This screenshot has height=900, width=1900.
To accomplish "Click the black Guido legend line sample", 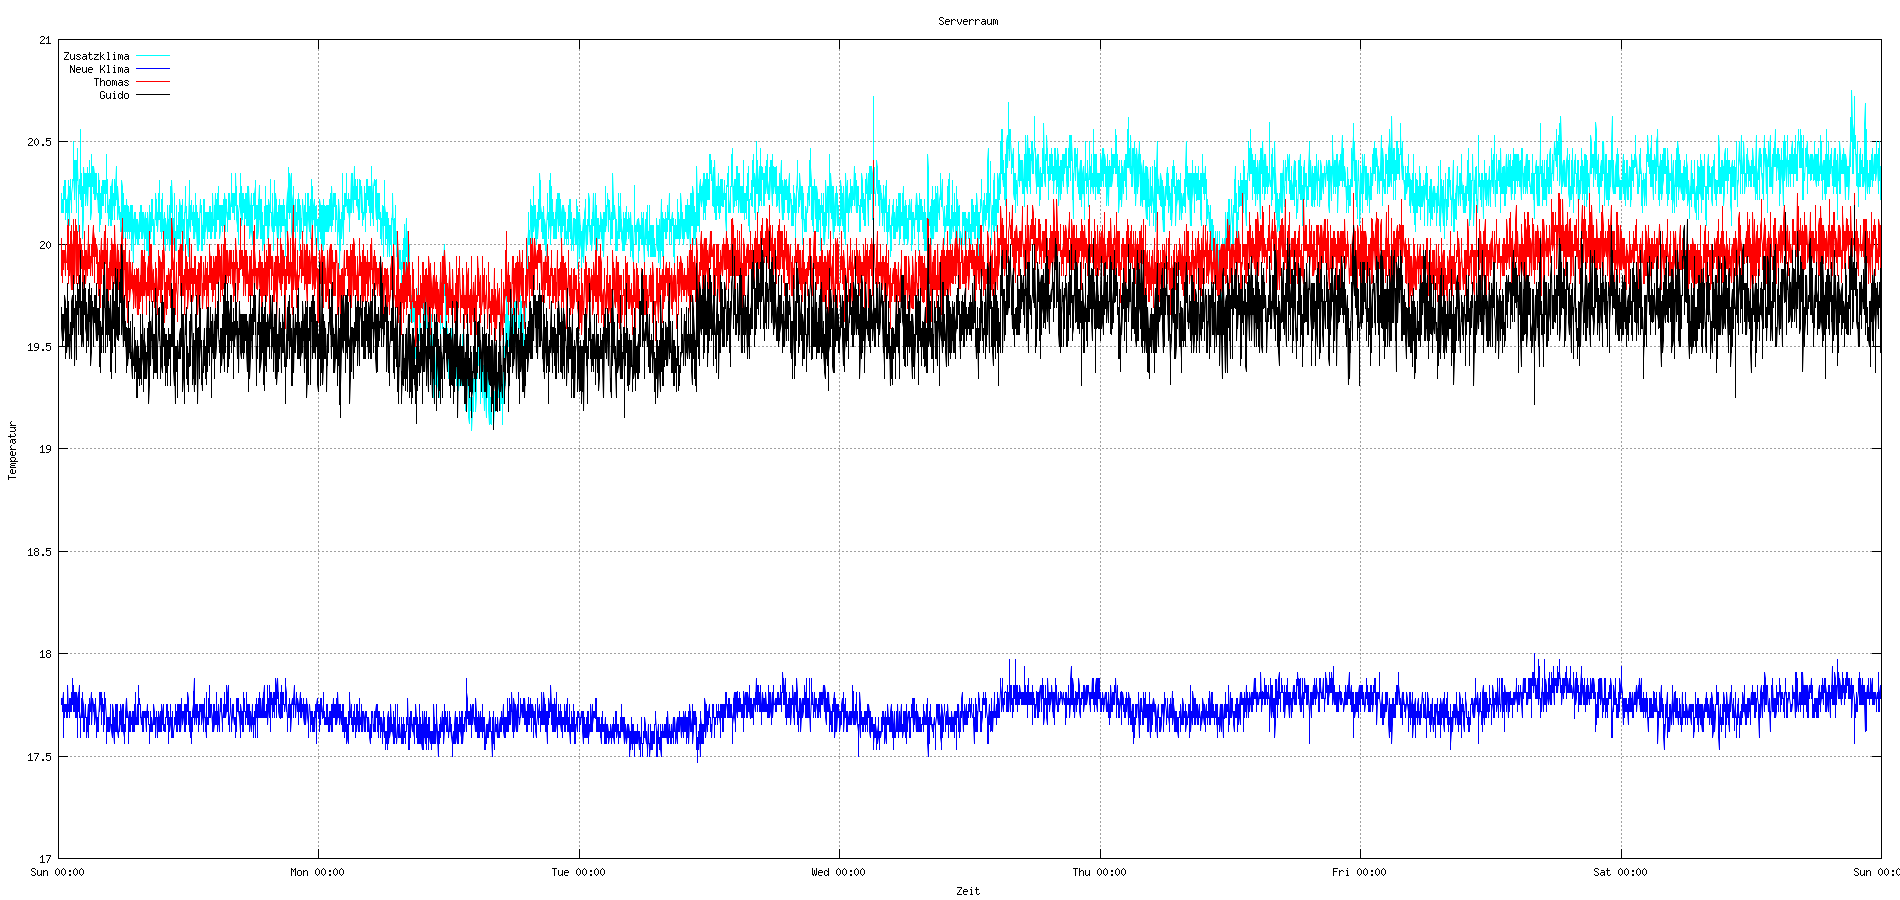I will point(153,95).
